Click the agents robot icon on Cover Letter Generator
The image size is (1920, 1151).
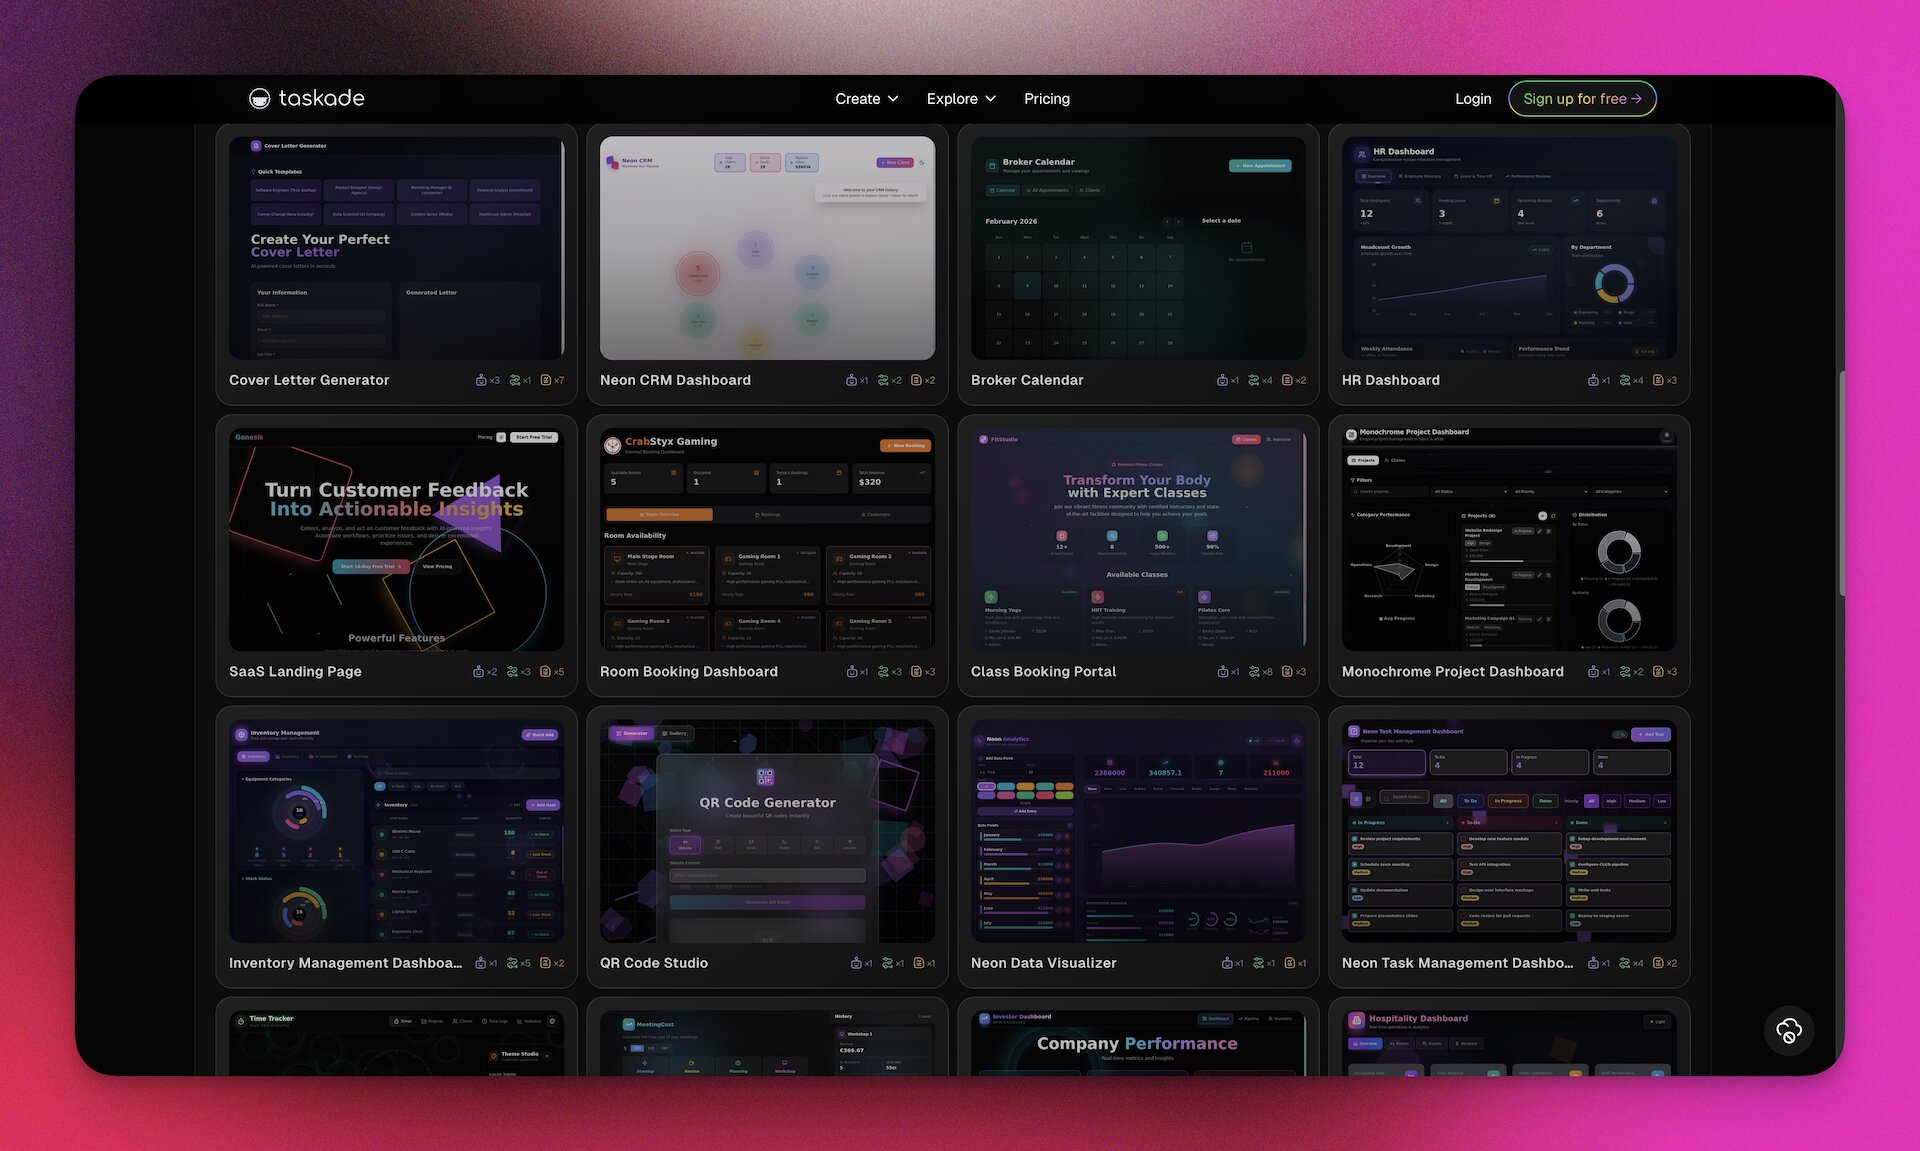click(481, 380)
